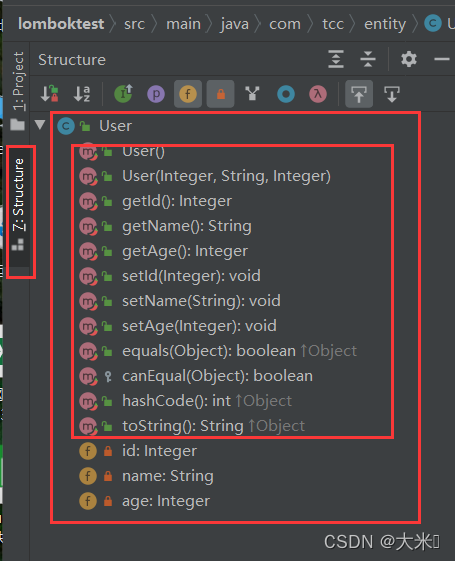
Task: Toggle Show Fields (f) filter
Action: pos(188,94)
